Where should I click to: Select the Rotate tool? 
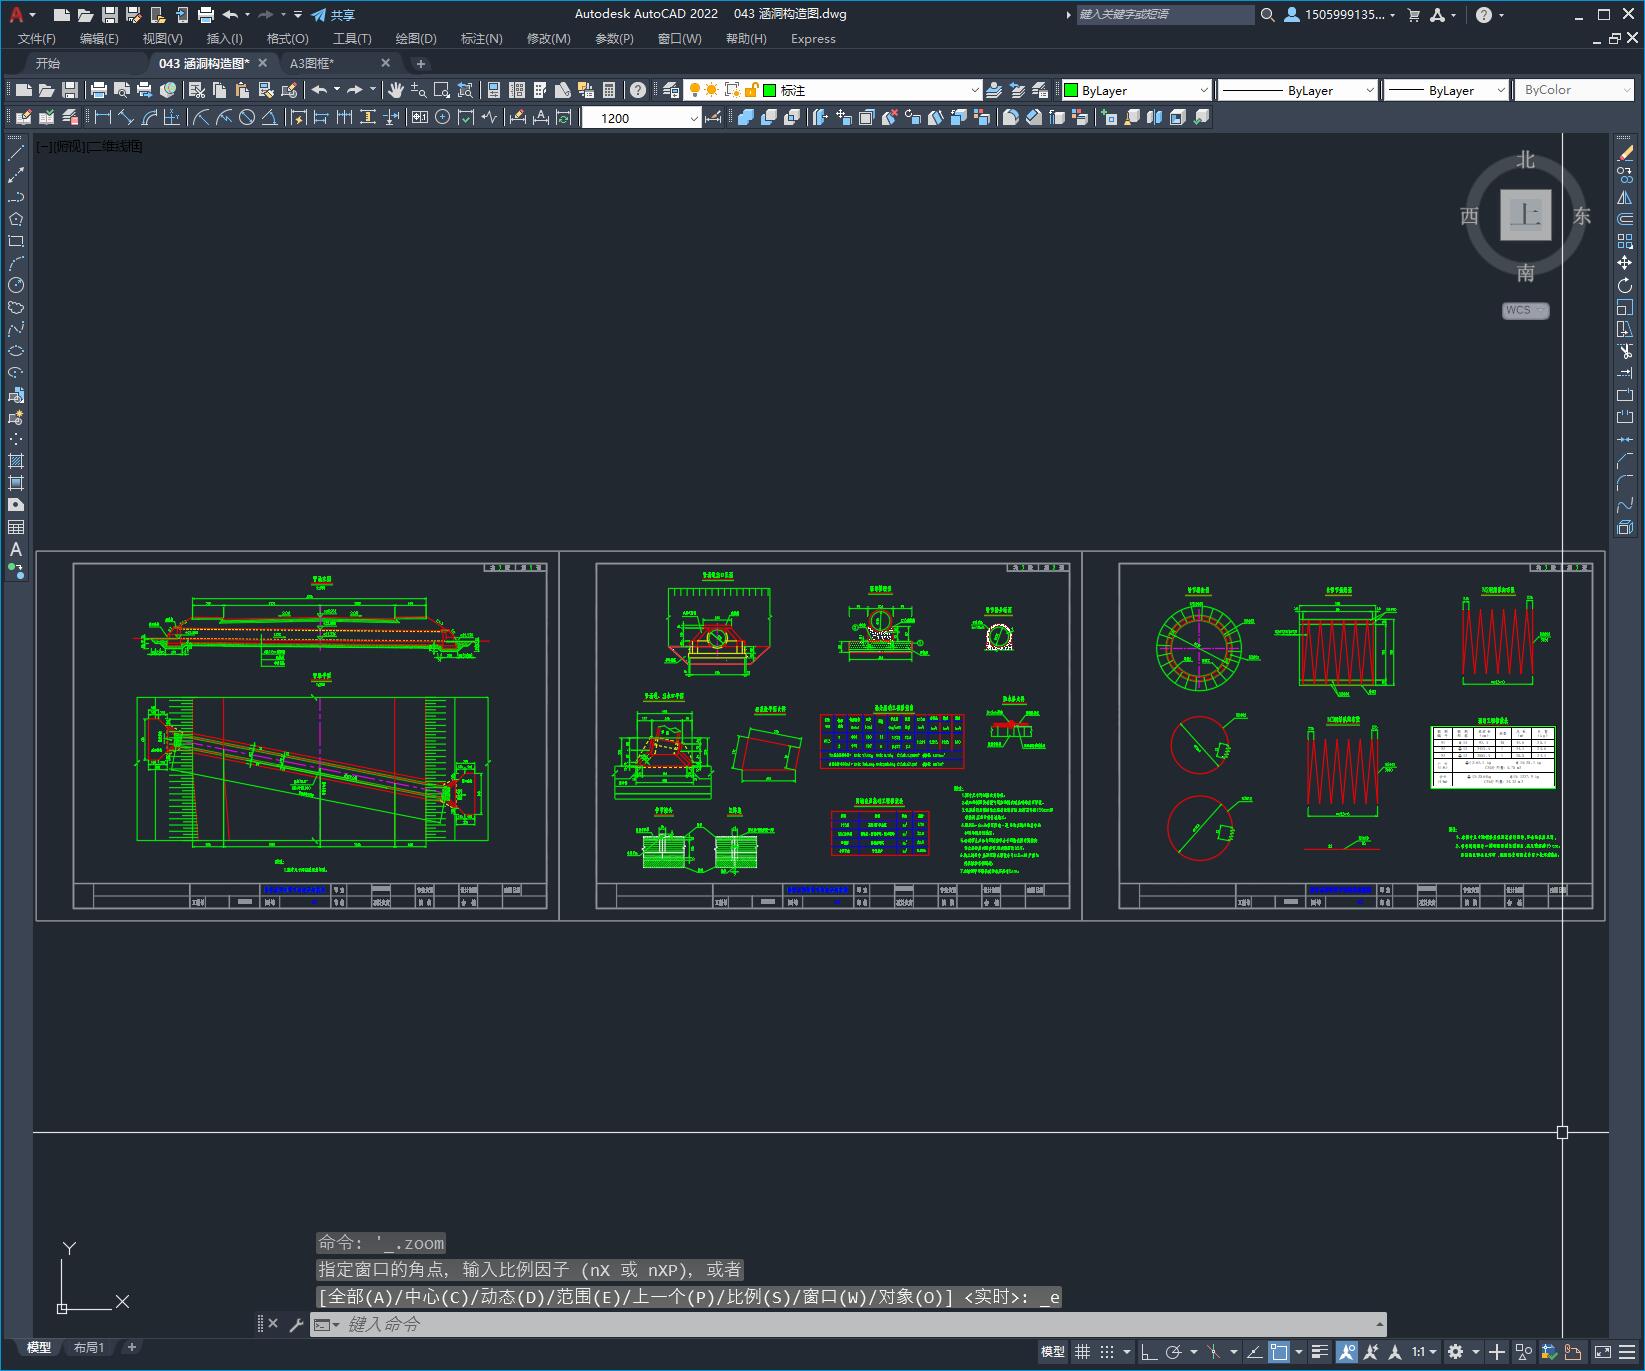1625,285
